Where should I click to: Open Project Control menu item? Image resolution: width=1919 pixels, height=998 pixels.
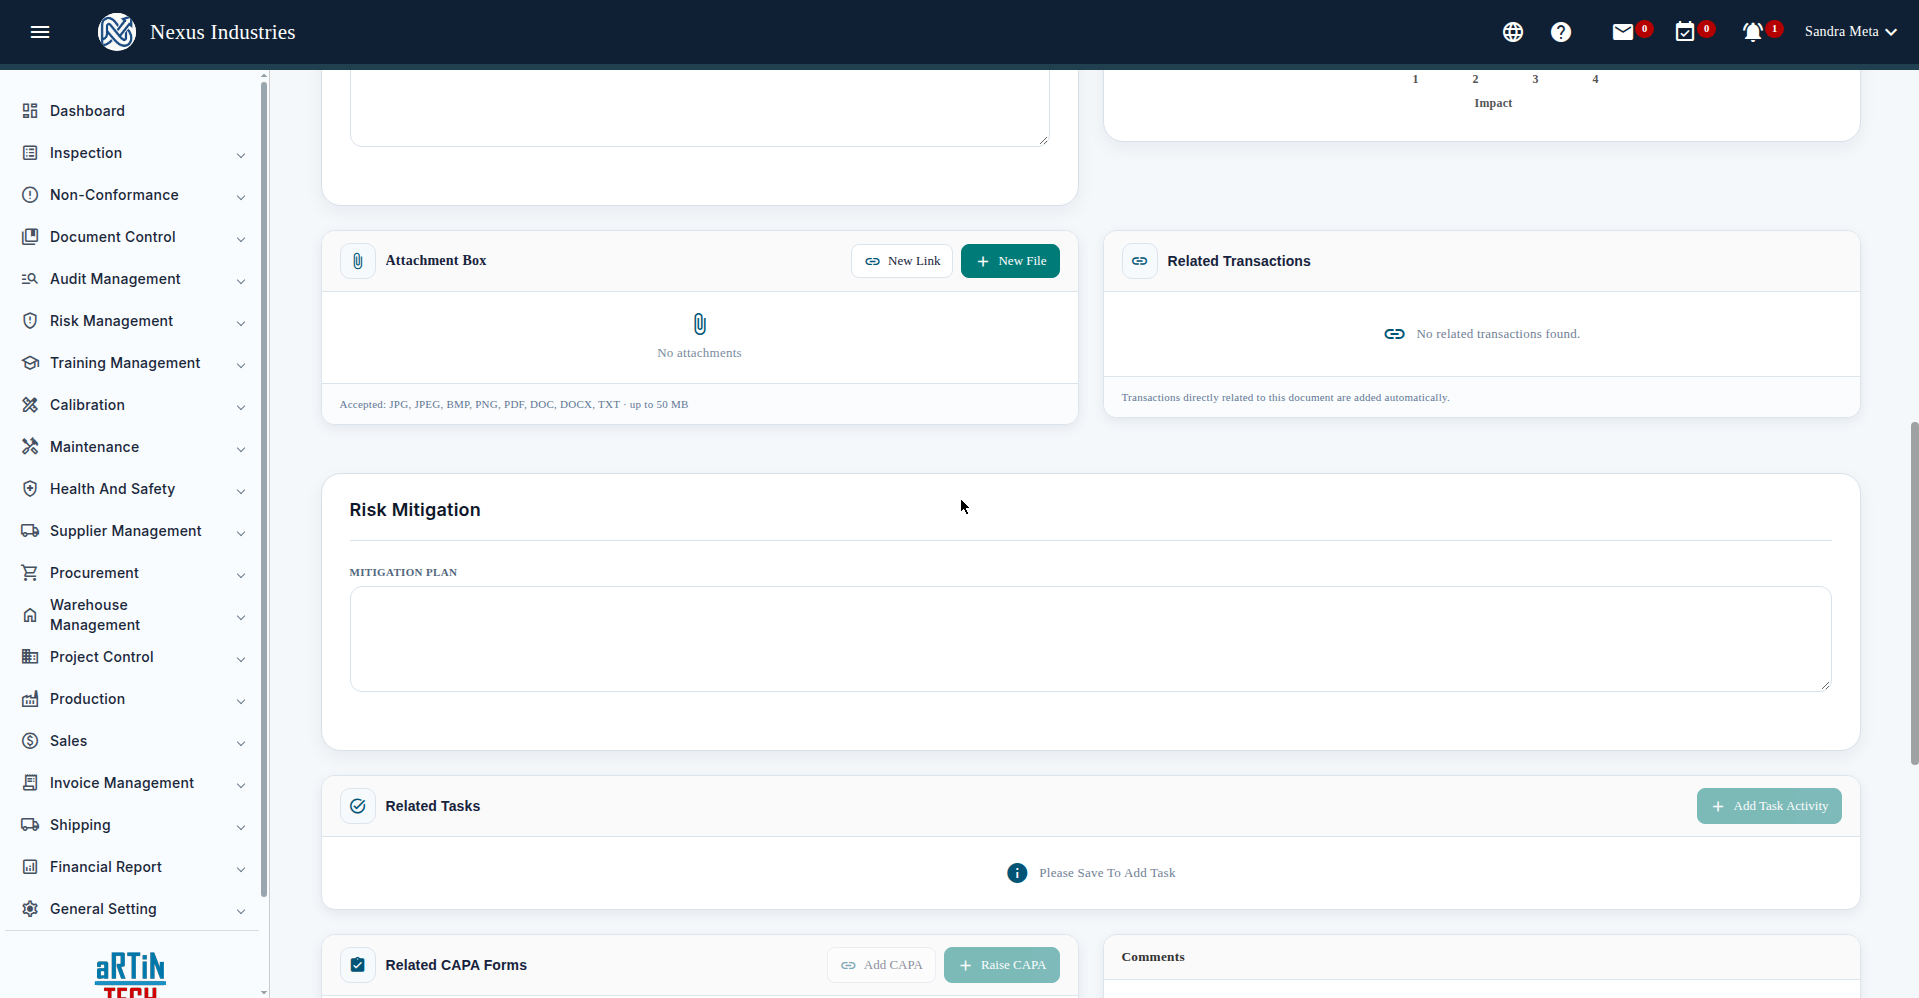click(x=133, y=657)
